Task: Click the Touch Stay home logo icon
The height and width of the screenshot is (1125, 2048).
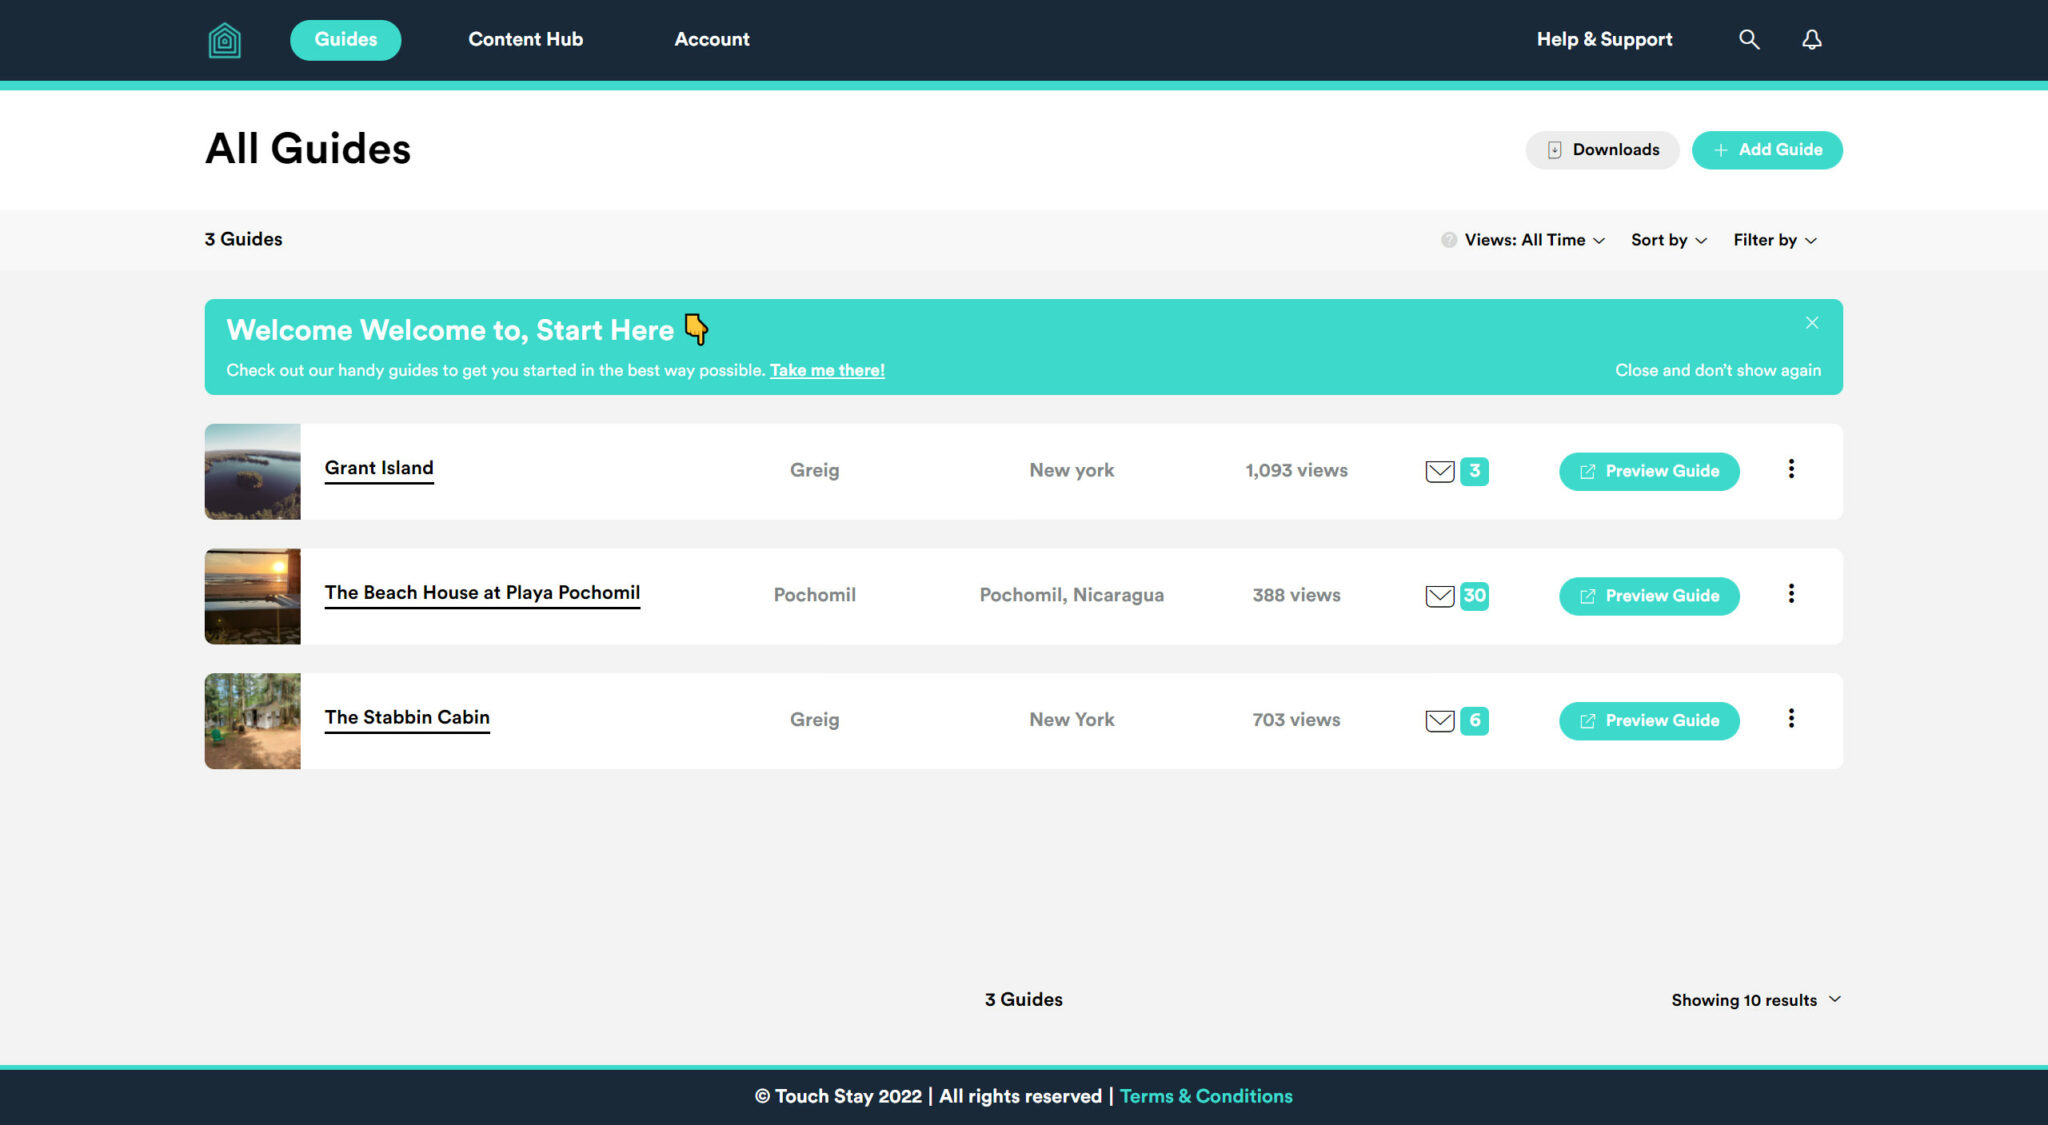Action: point(224,40)
